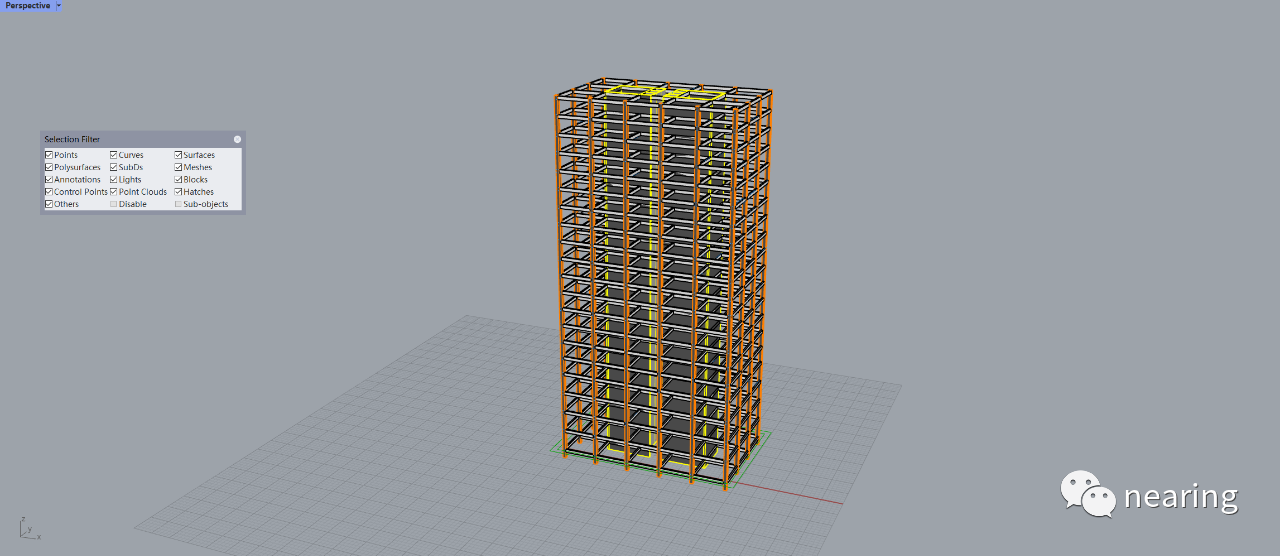Toggle the Blocks filter checkbox
Image resolution: width=1280 pixels, height=556 pixels.
[178, 179]
